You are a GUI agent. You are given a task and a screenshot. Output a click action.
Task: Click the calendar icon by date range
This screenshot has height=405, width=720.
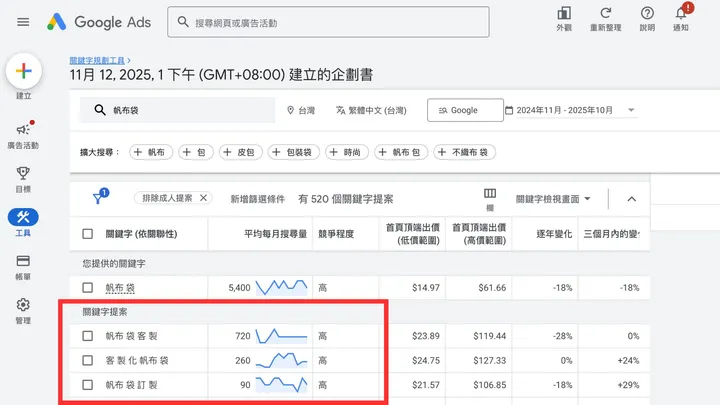[509, 110]
